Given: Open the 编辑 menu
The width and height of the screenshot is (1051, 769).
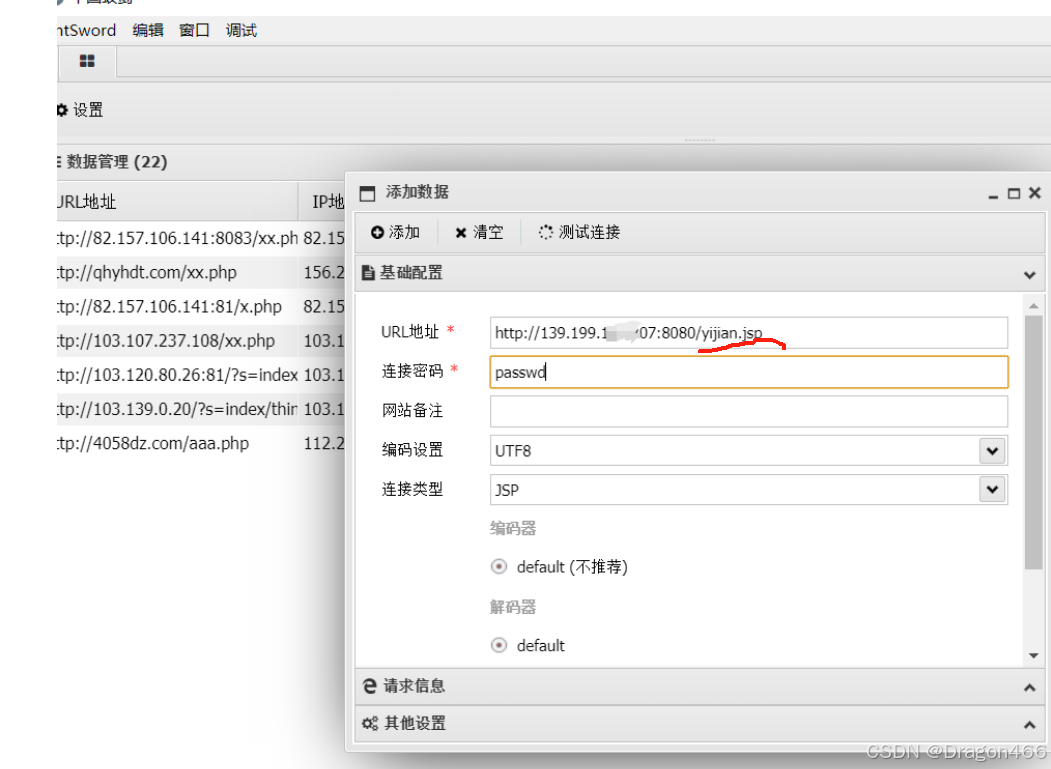Looking at the screenshot, I should pos(148,30).
